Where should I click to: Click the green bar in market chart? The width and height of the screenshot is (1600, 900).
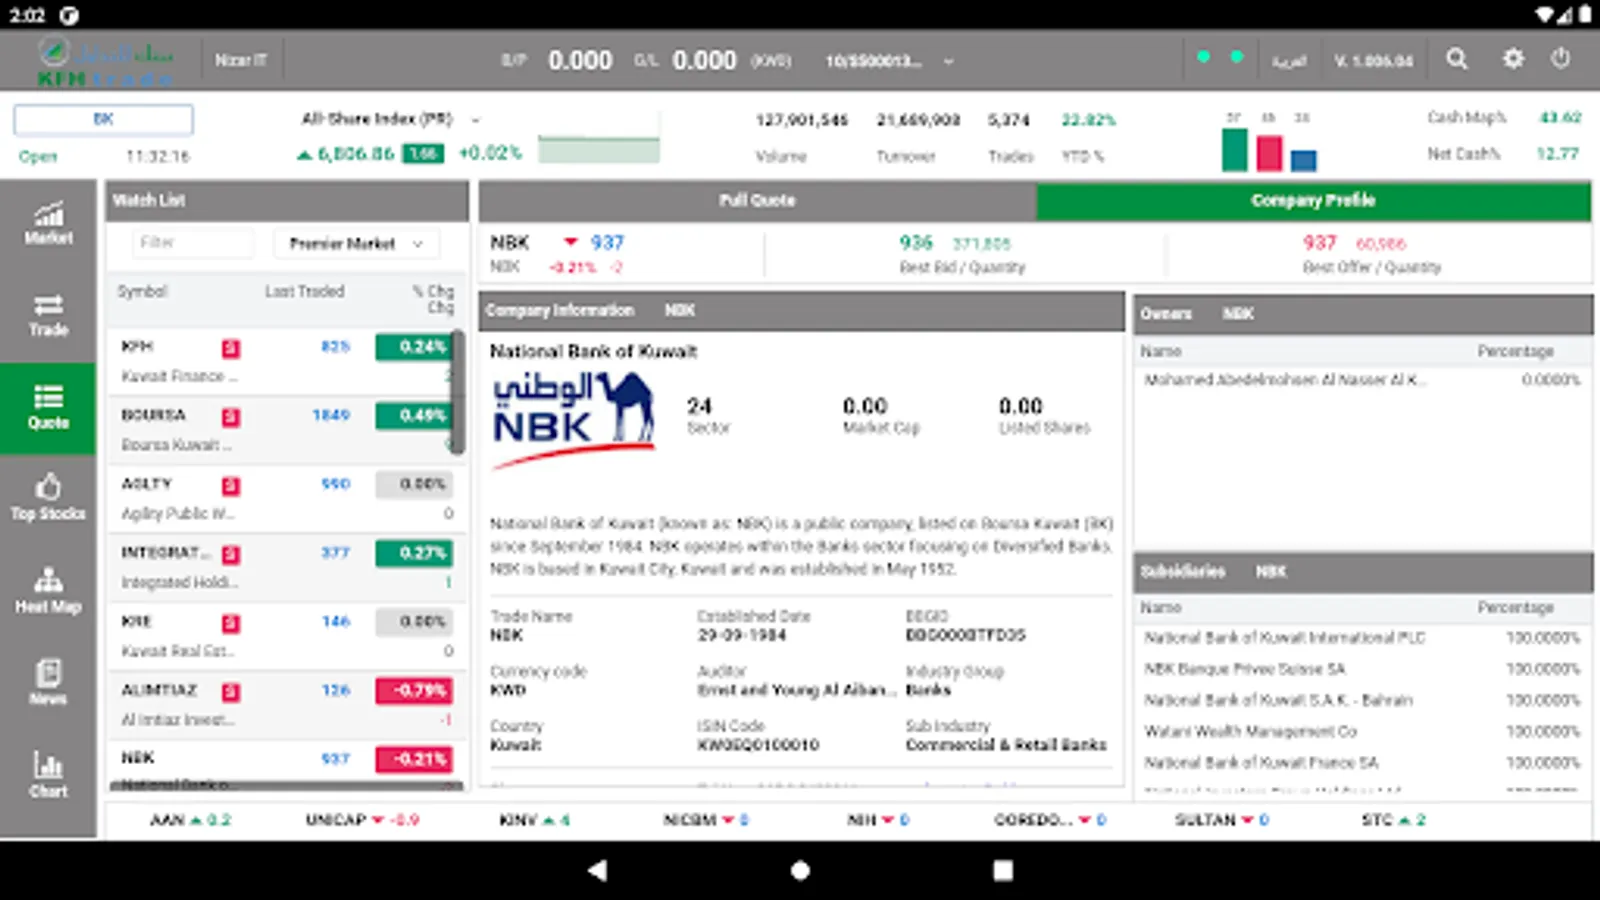coord(1235,150)
